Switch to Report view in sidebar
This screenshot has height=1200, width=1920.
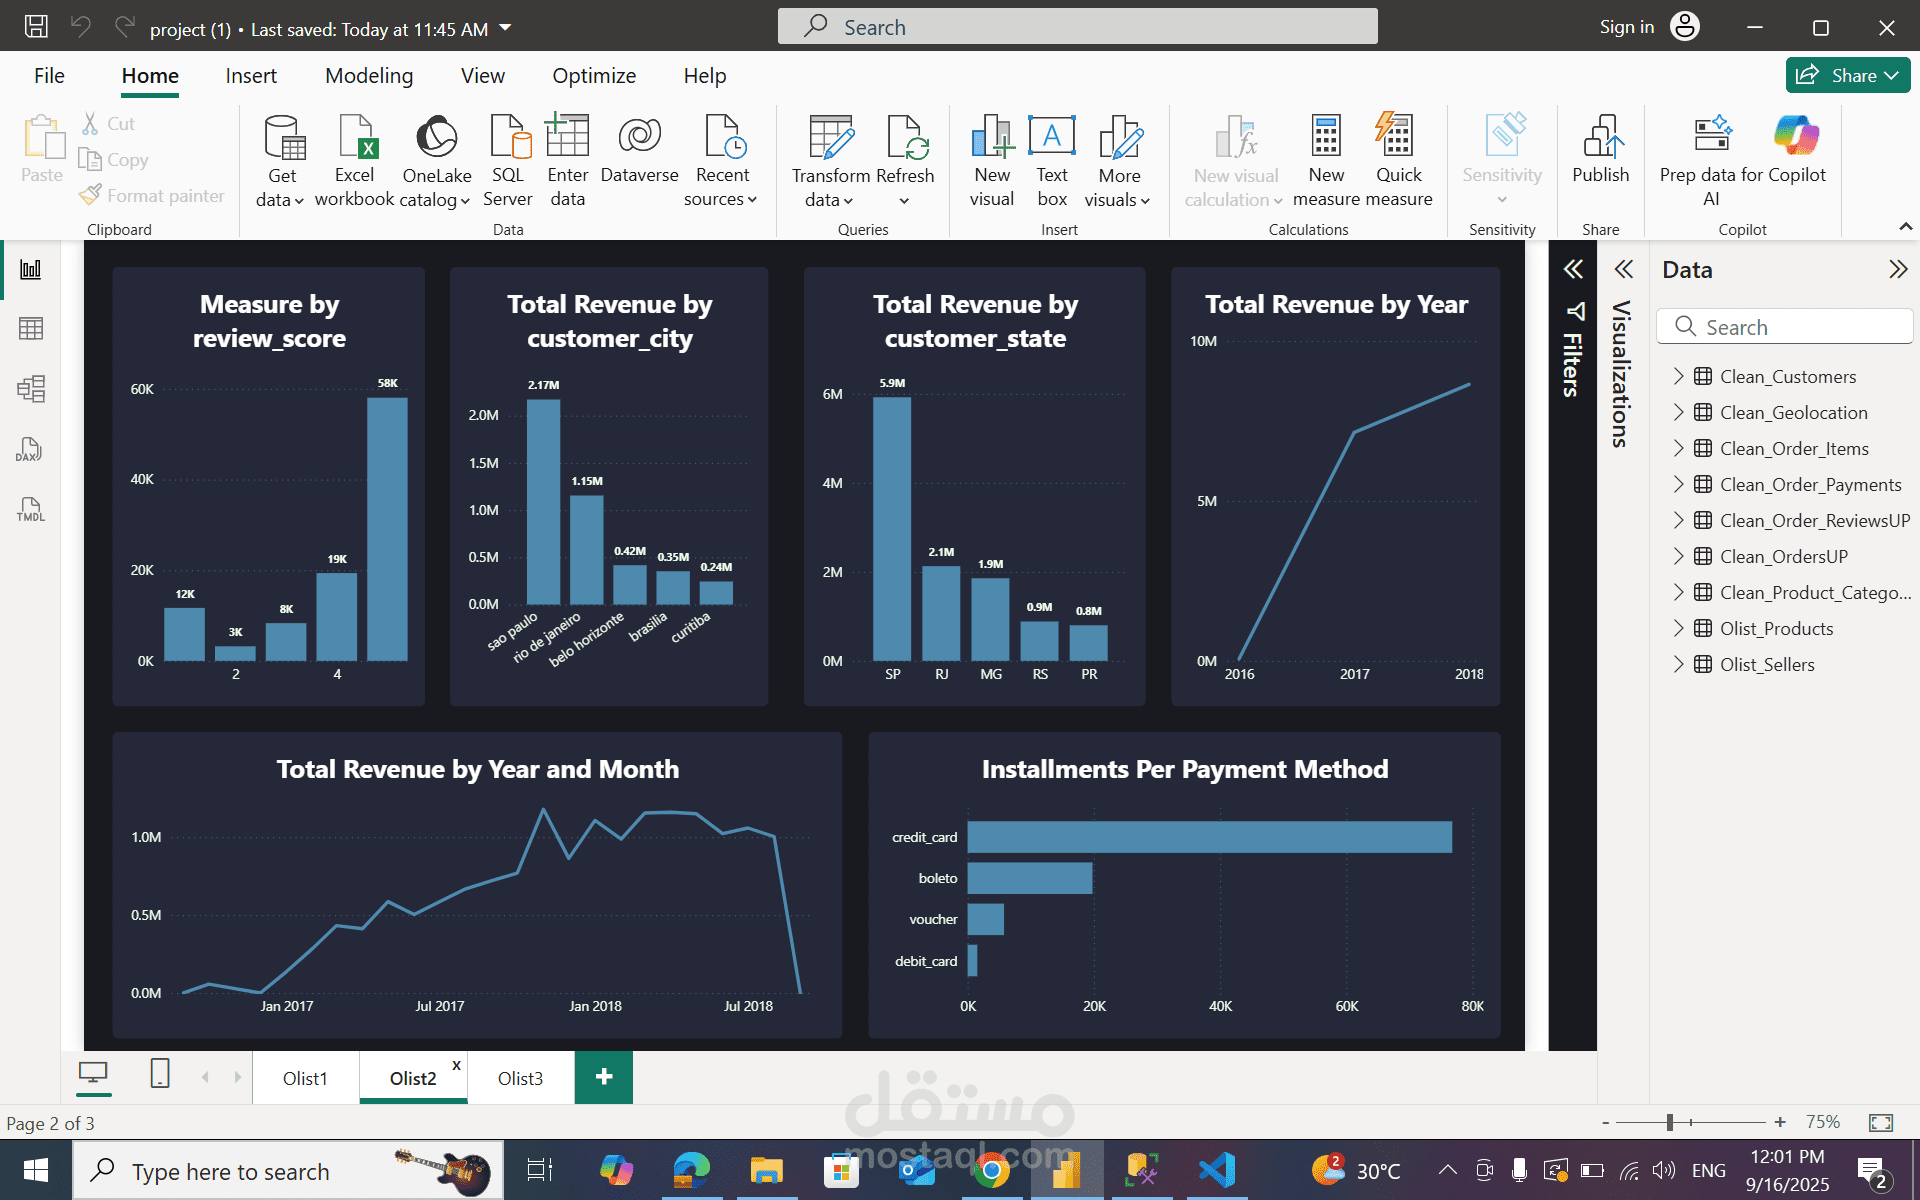[x=31, y=269]
